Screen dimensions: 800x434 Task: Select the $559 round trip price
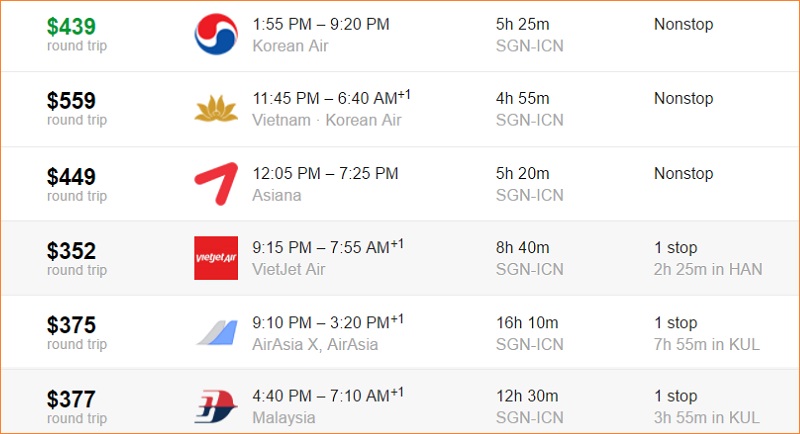point(71,101)
